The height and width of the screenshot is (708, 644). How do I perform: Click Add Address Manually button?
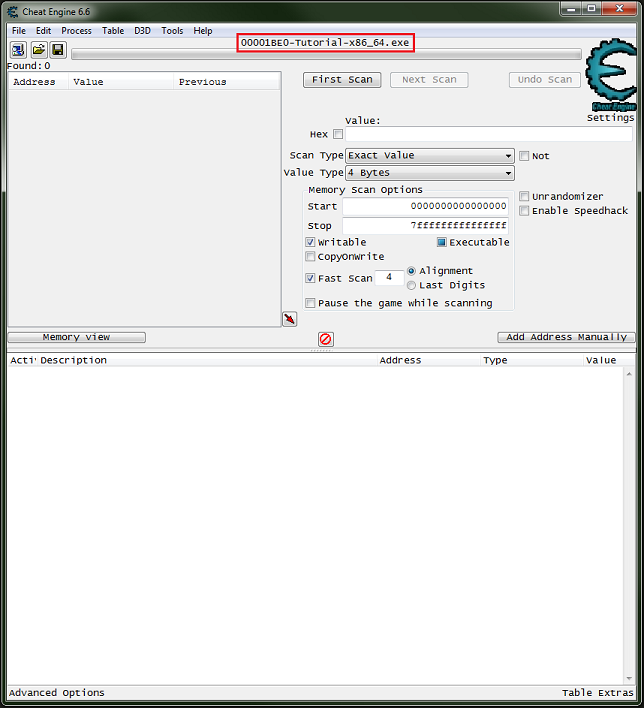[x=566, y=338]
